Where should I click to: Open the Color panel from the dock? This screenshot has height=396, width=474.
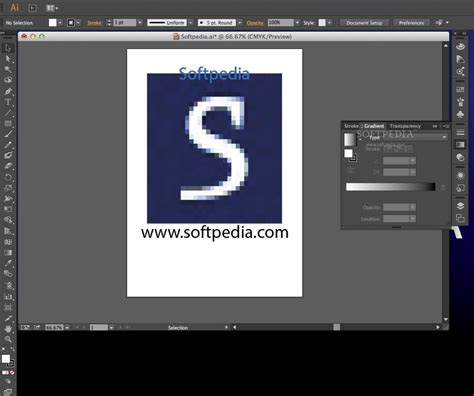coord(460,46)
